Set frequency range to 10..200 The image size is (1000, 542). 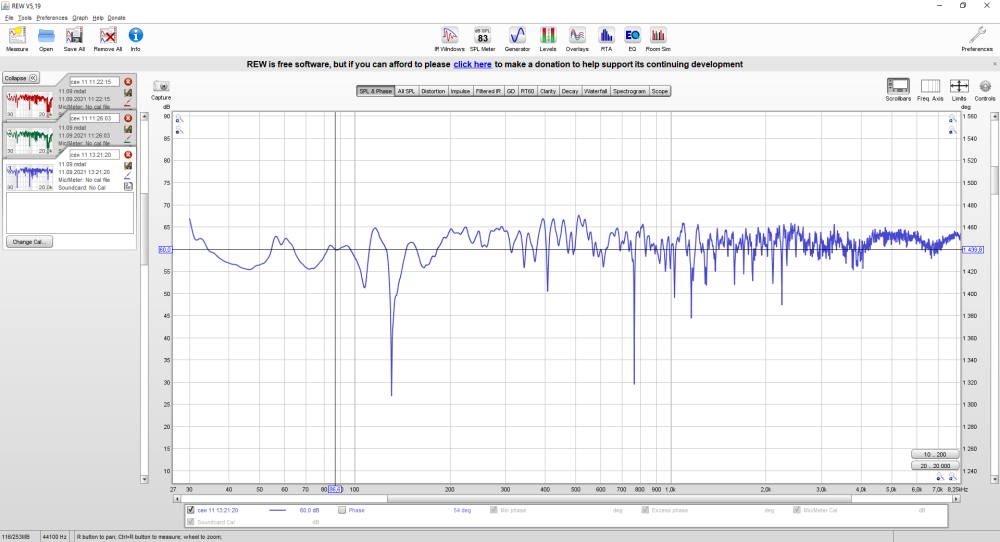tap(935, 454)
